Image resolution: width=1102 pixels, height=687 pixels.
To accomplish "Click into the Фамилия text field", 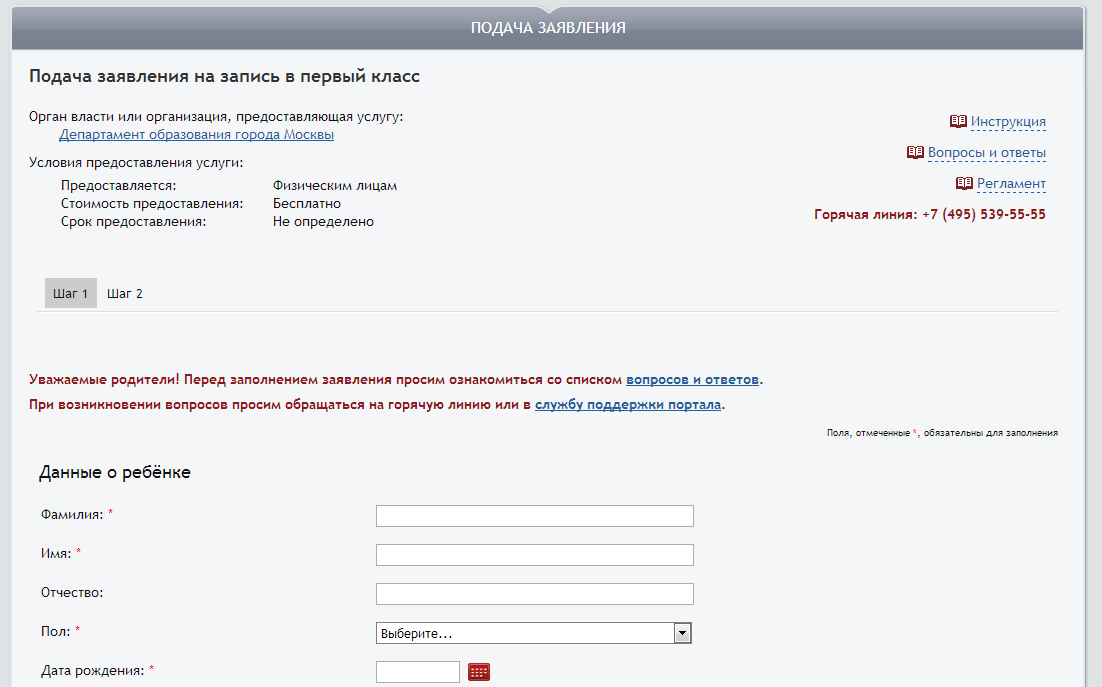I will (x=534, y=516).
